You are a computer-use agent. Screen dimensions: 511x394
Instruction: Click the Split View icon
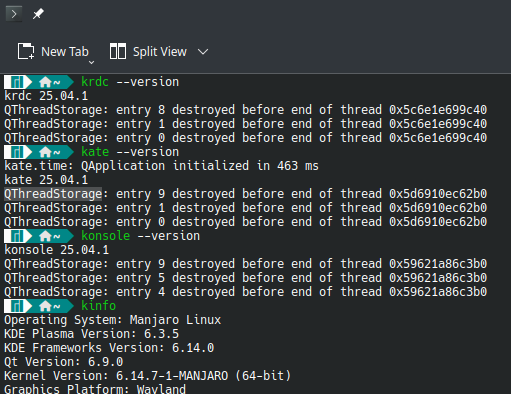[x=118, y=51]
